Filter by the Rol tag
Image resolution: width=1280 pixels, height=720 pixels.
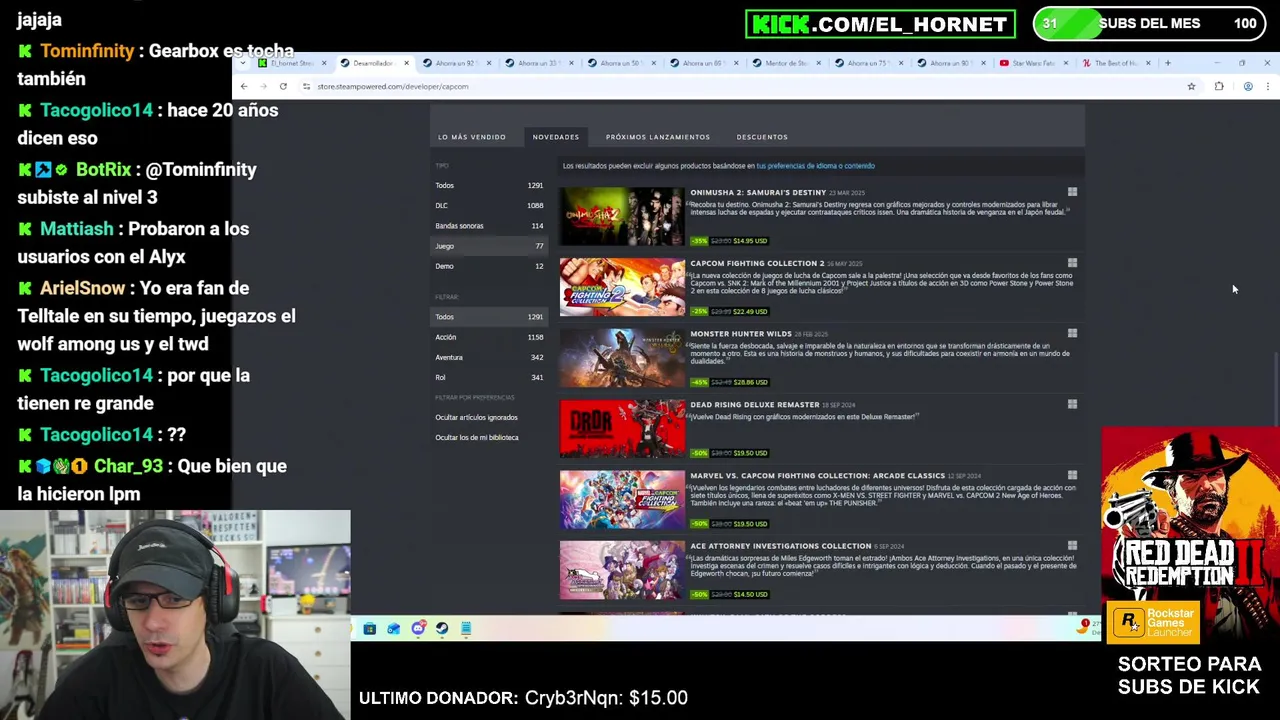coord(489,377)
